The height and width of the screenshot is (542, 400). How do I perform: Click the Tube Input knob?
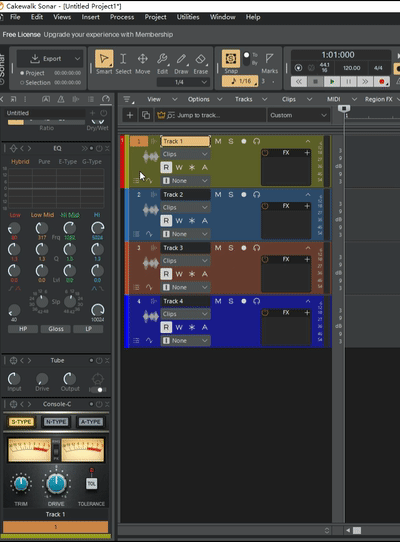pos(14,379)
